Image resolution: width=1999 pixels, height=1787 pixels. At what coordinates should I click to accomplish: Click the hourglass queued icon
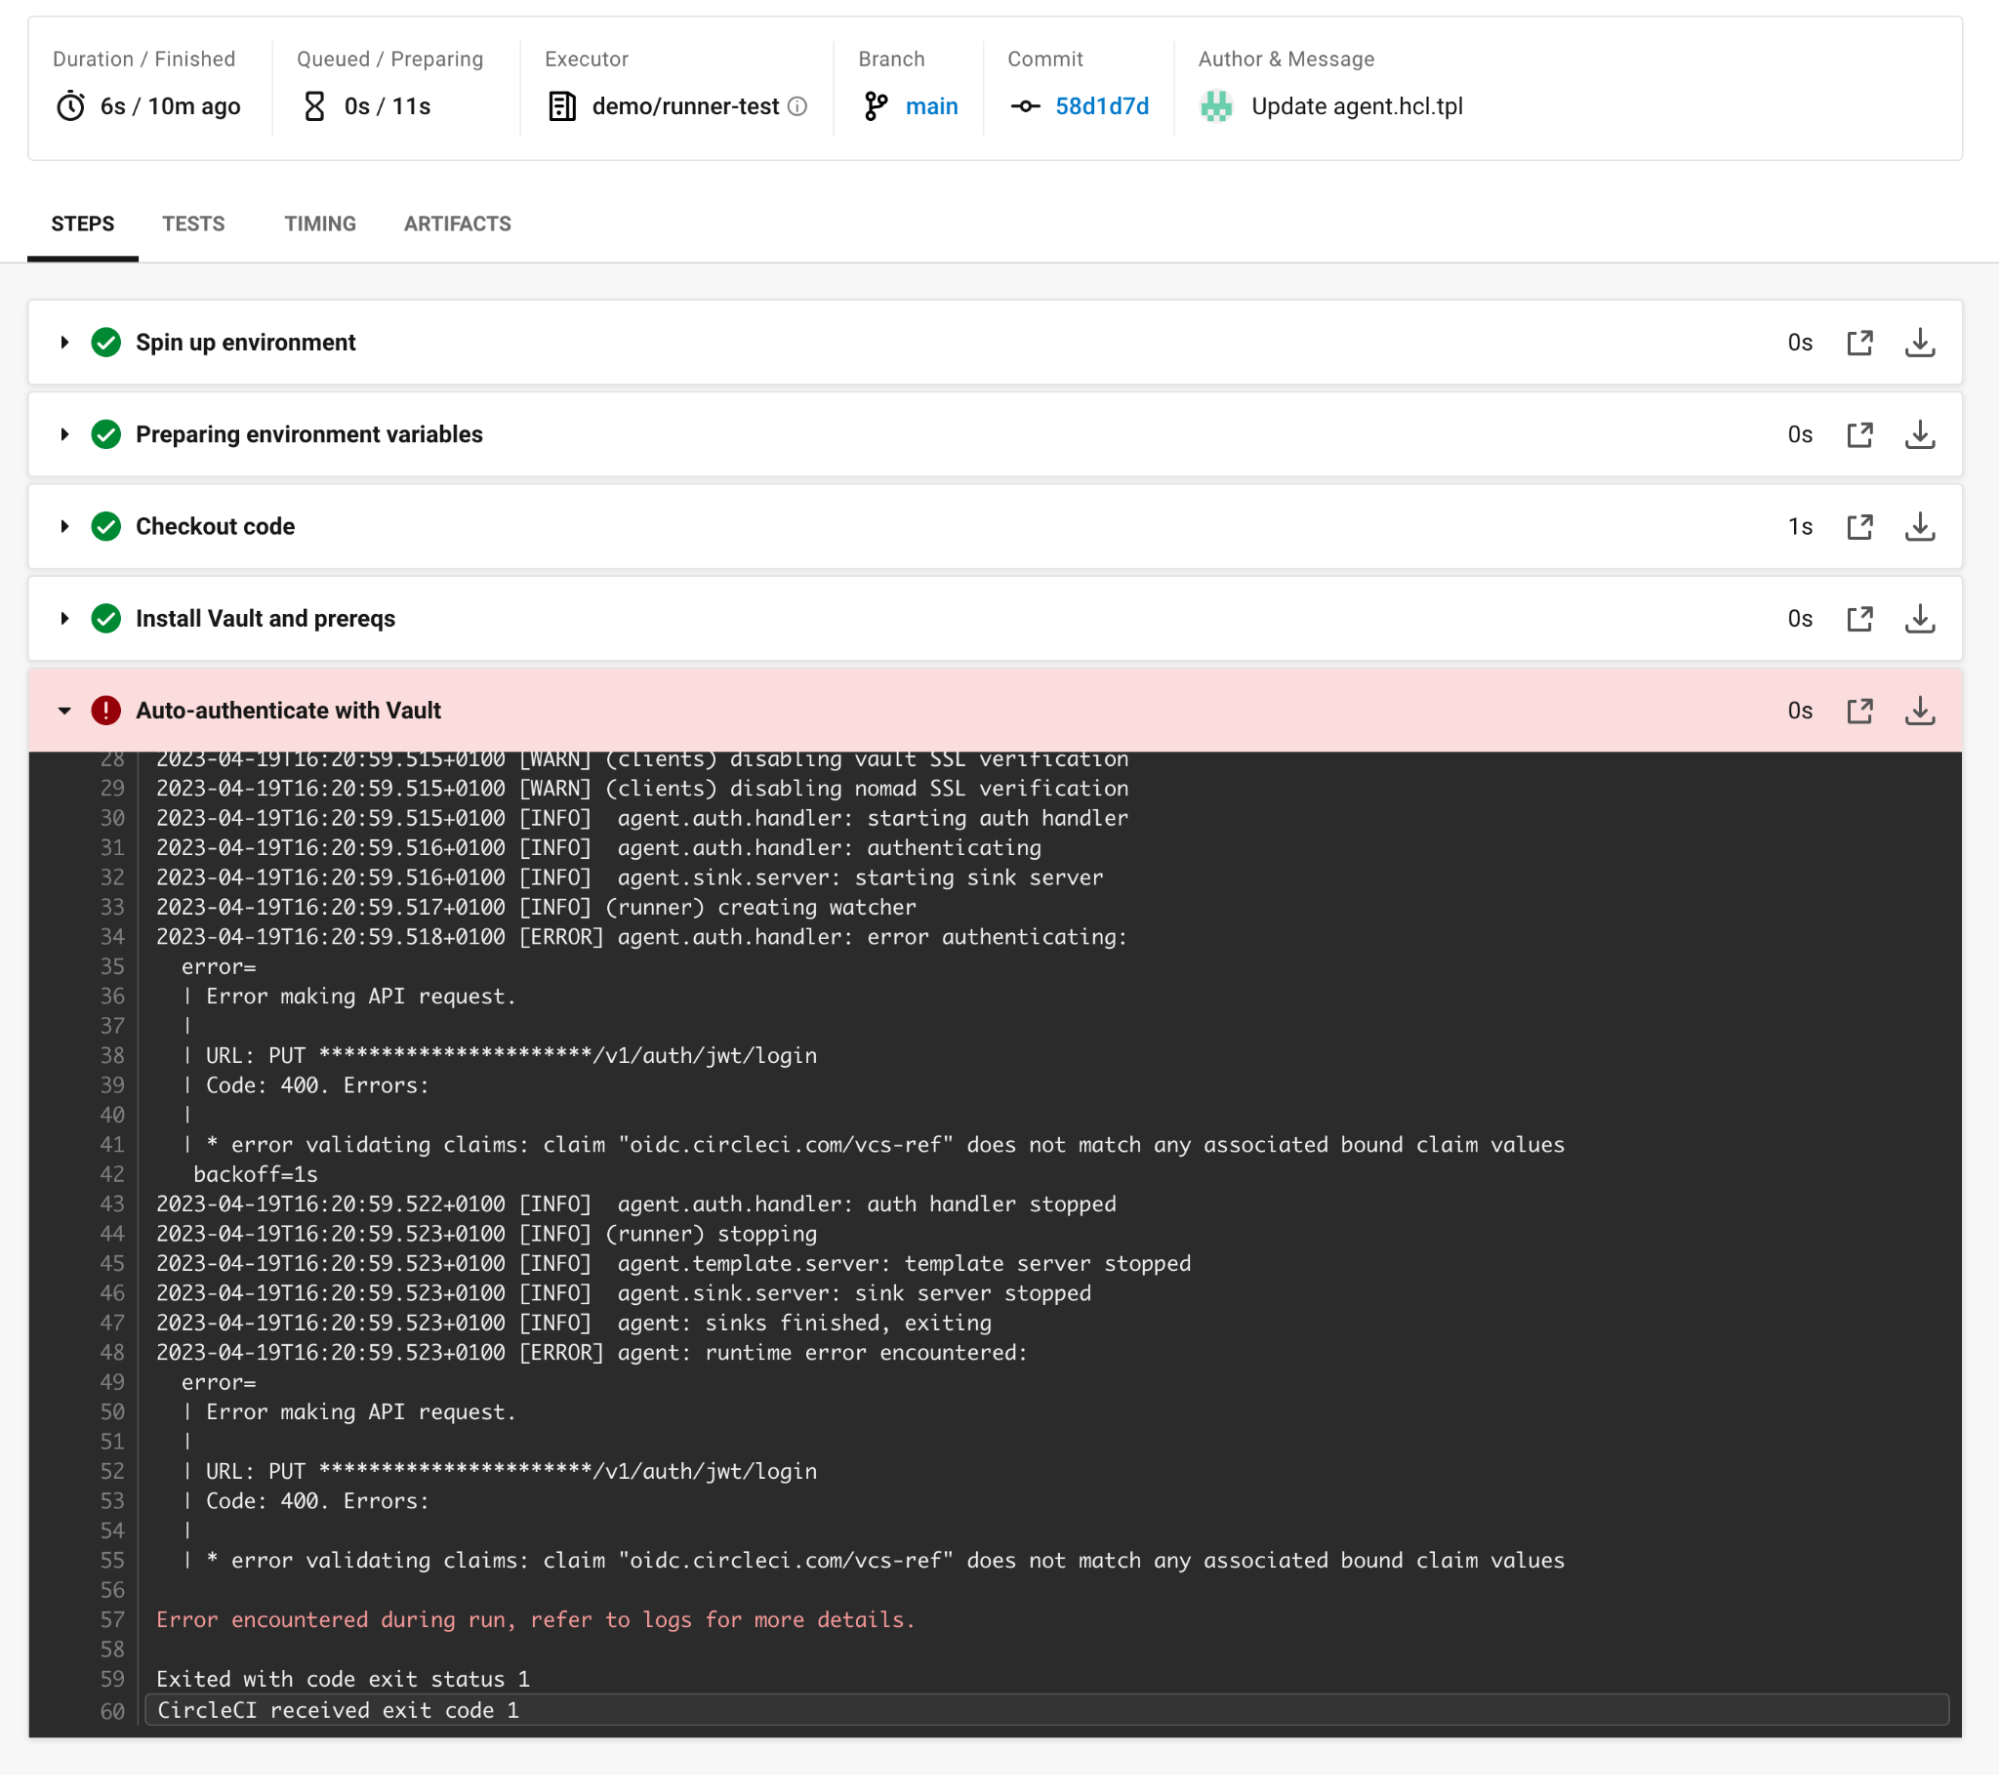tap(314, 106)
